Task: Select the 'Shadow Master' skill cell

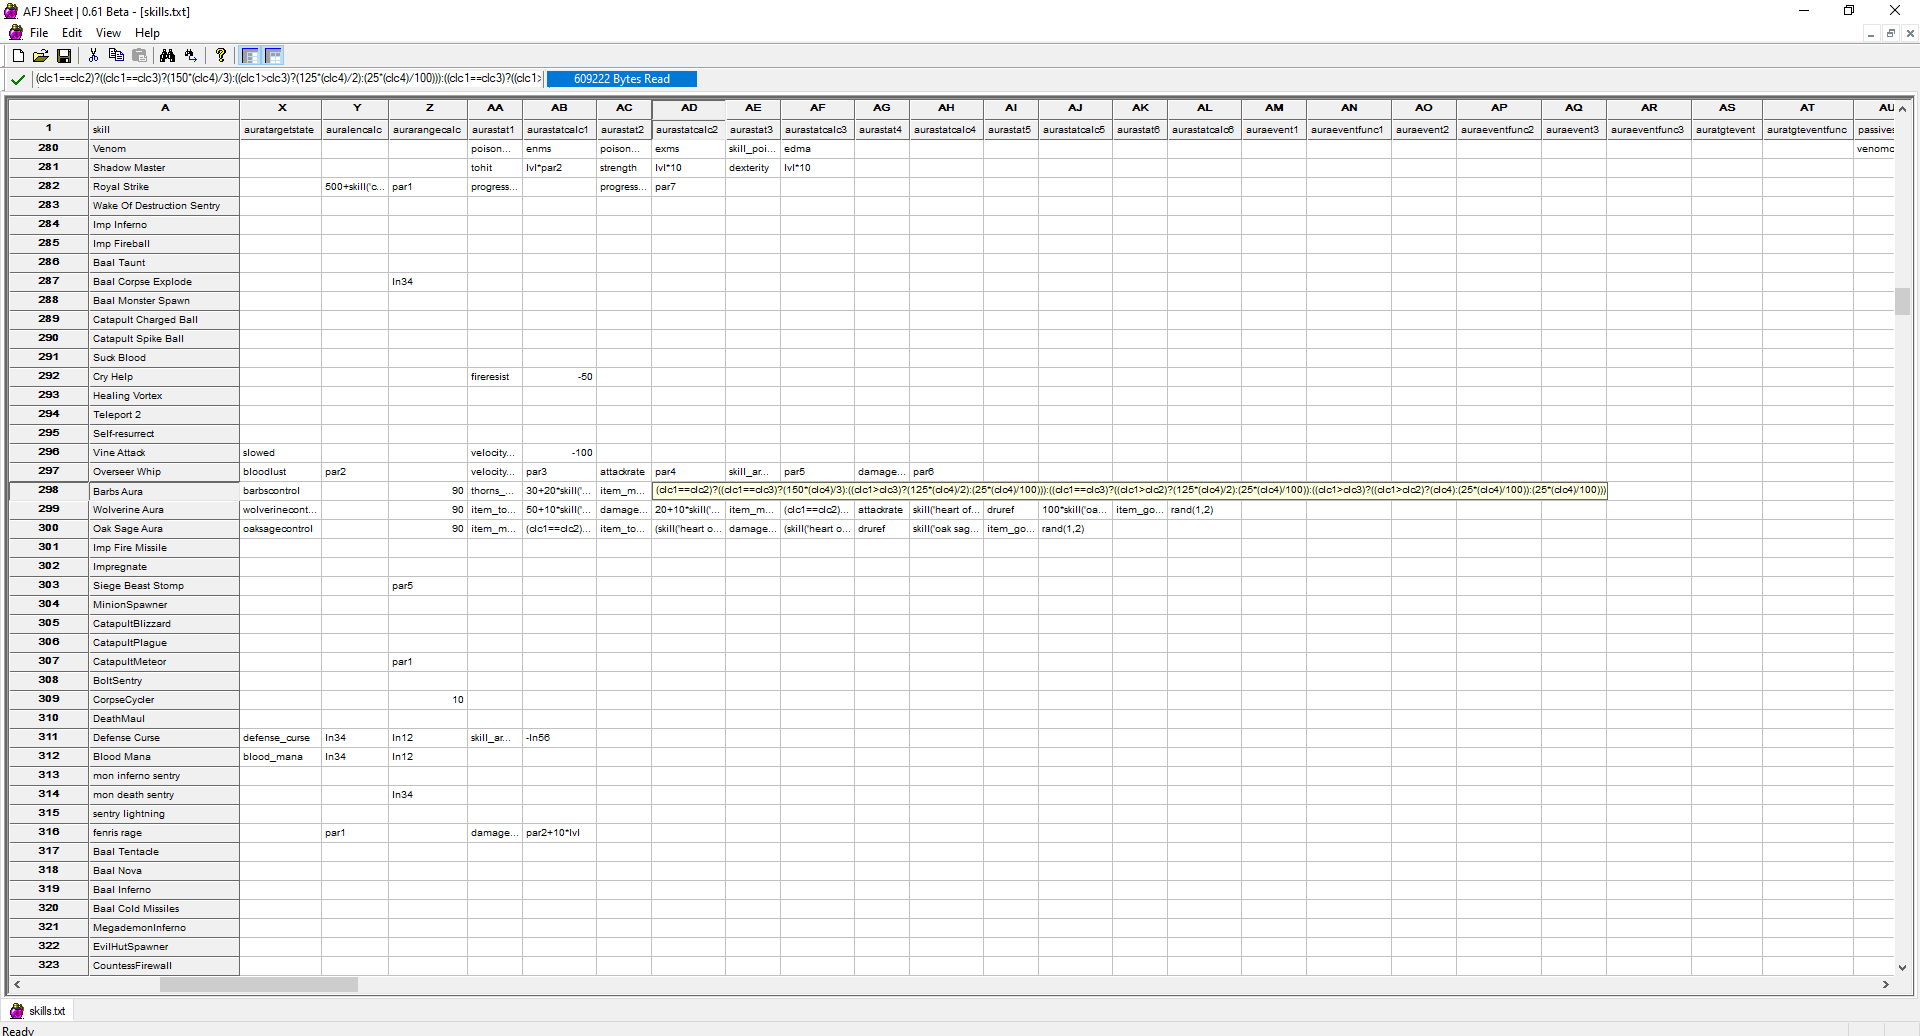Action: 164,168
